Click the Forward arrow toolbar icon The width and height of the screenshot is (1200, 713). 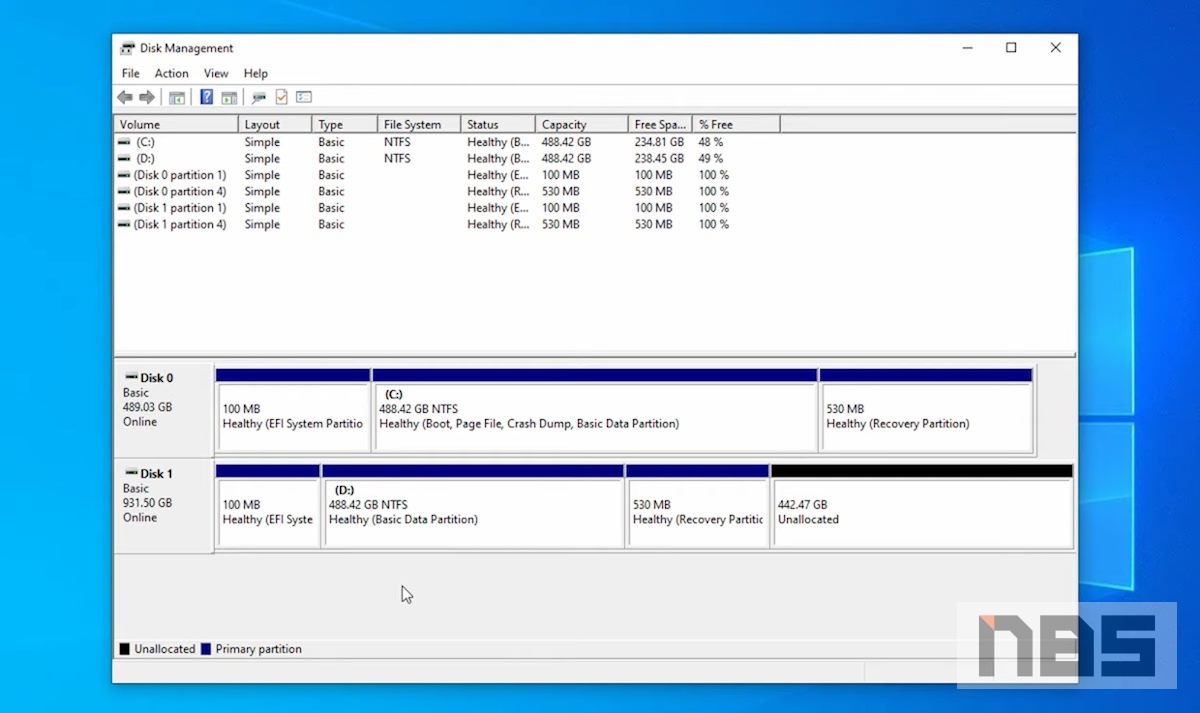pyautogui.click(x=147, y=97)
